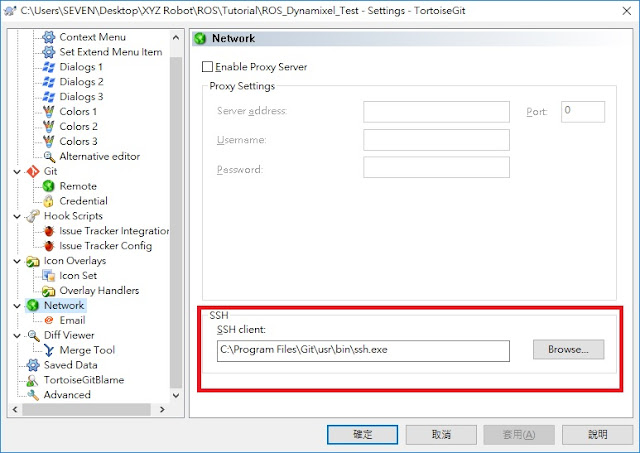640x453 pixels.
Task: Click the Issue Tracker Integration bug icon
Action: click(49, 231)
